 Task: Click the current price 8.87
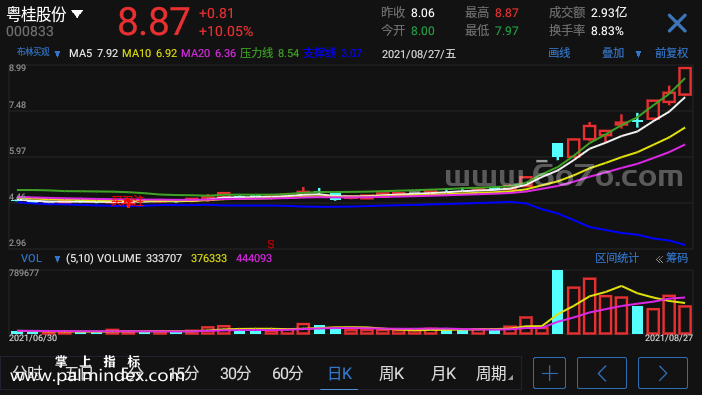[x=154, y=21]
